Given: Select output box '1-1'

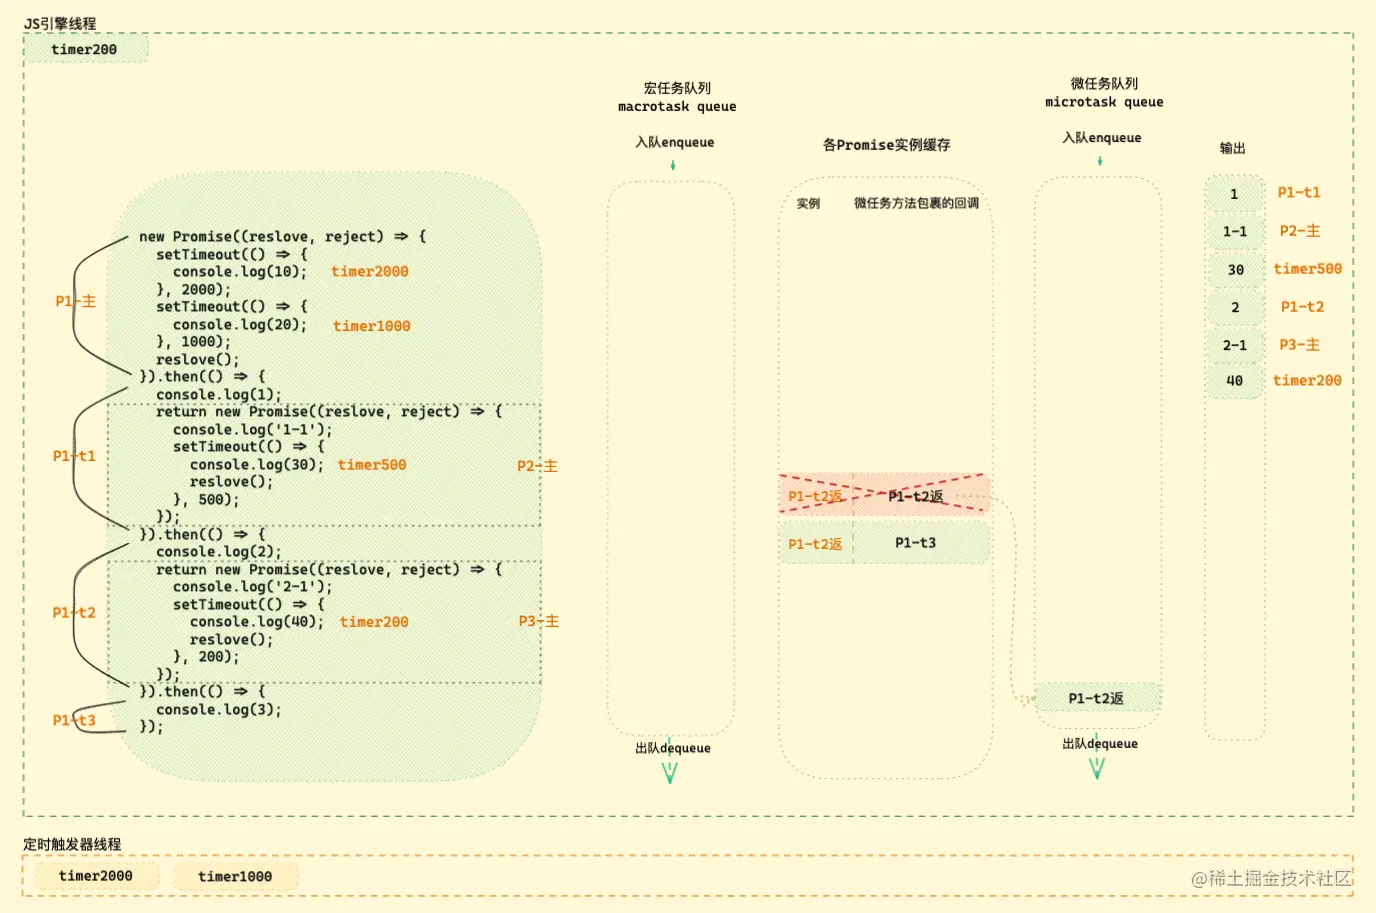Looking at the screenshot, I should tap(1234, 231).
